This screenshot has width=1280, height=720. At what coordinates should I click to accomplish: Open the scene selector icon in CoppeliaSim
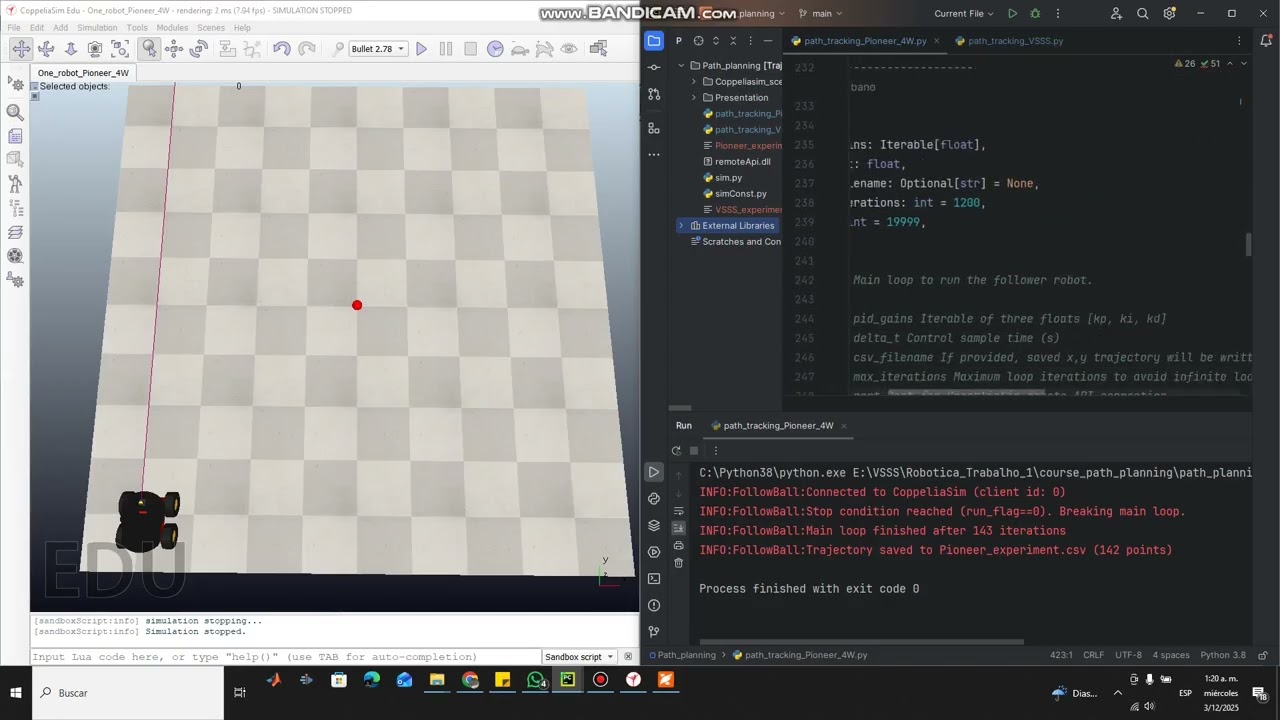click(598, 48)
